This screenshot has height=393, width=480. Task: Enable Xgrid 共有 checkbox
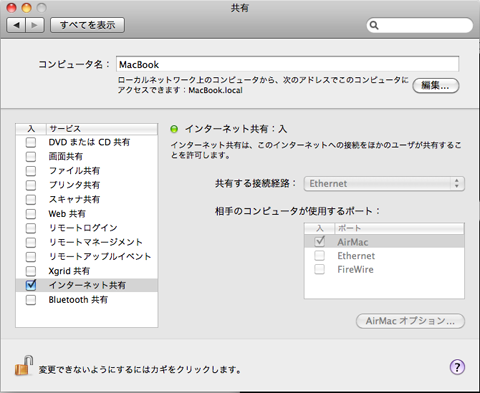click(x=31, y=271)
